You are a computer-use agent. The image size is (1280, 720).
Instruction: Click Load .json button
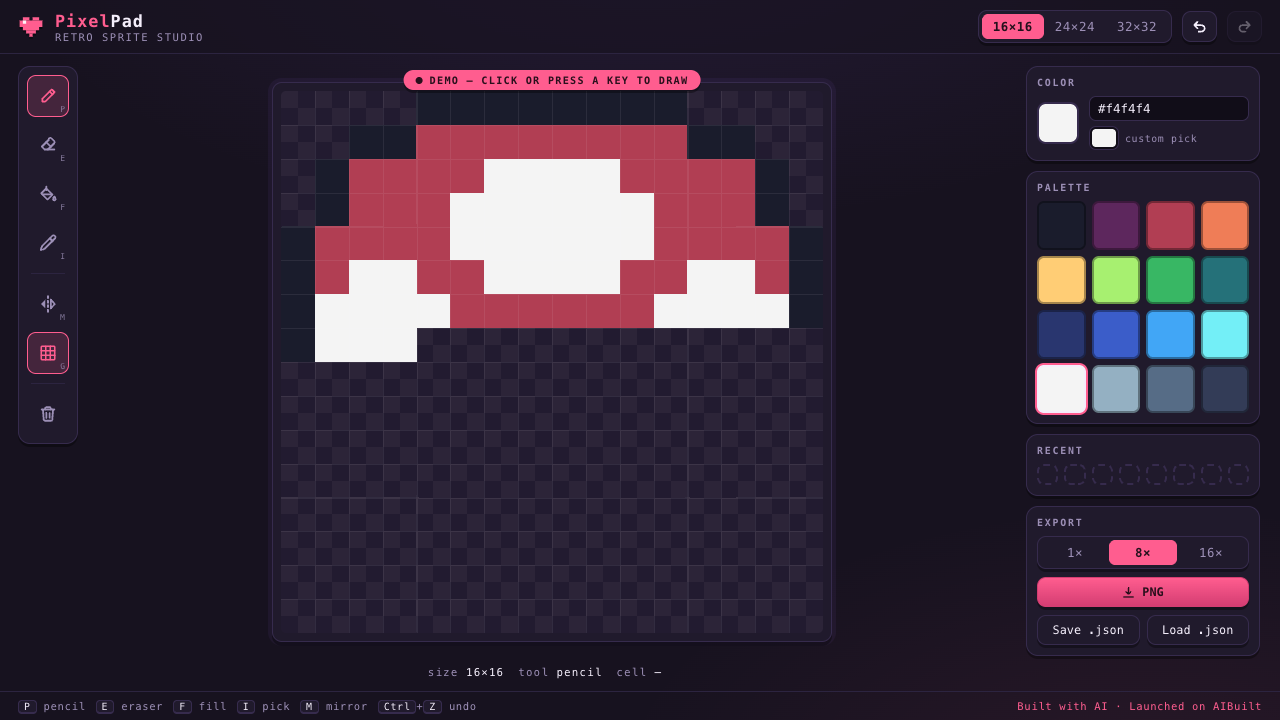(1198, 630)
